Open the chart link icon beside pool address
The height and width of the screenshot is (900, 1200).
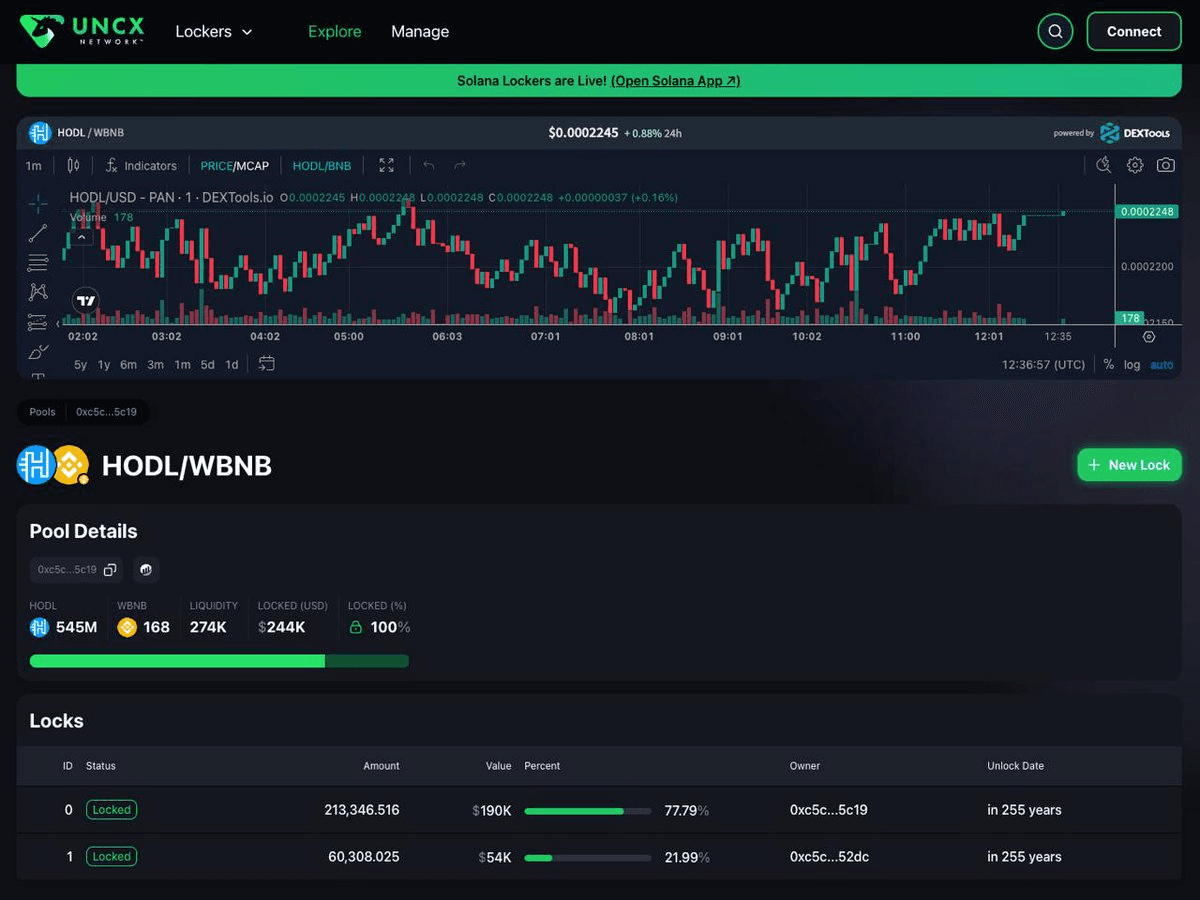146,569
